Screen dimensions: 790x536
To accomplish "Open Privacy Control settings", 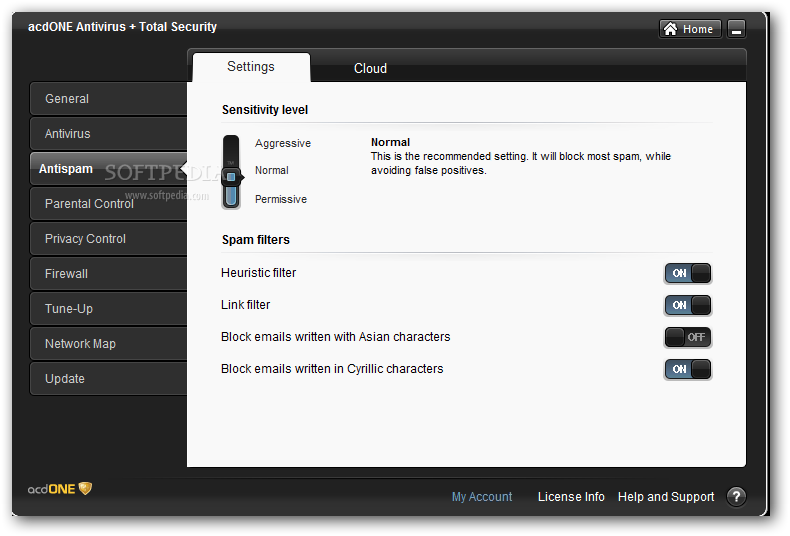I will tap(108, 239).
